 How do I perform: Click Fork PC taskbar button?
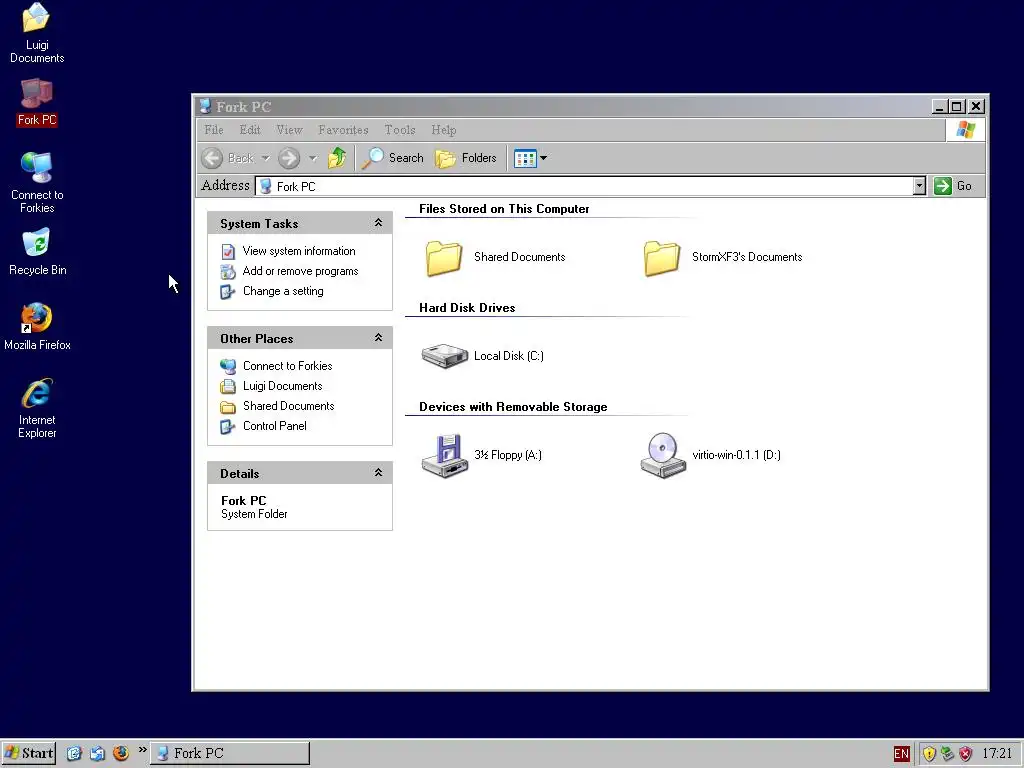point(230,754)
